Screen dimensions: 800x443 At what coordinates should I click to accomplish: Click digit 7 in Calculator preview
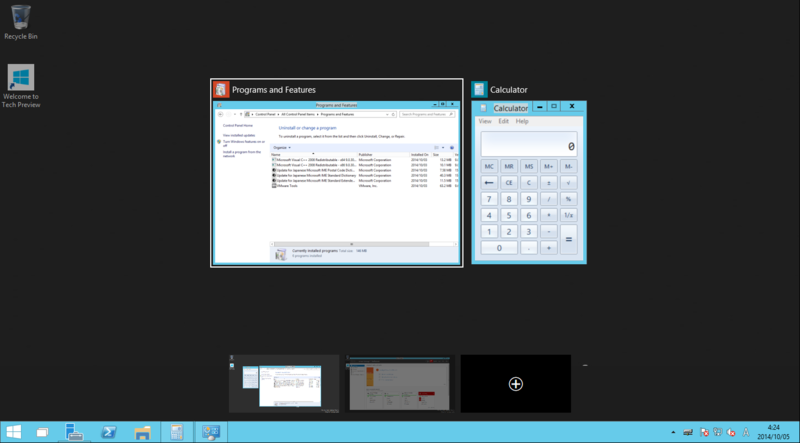(489, 199)
